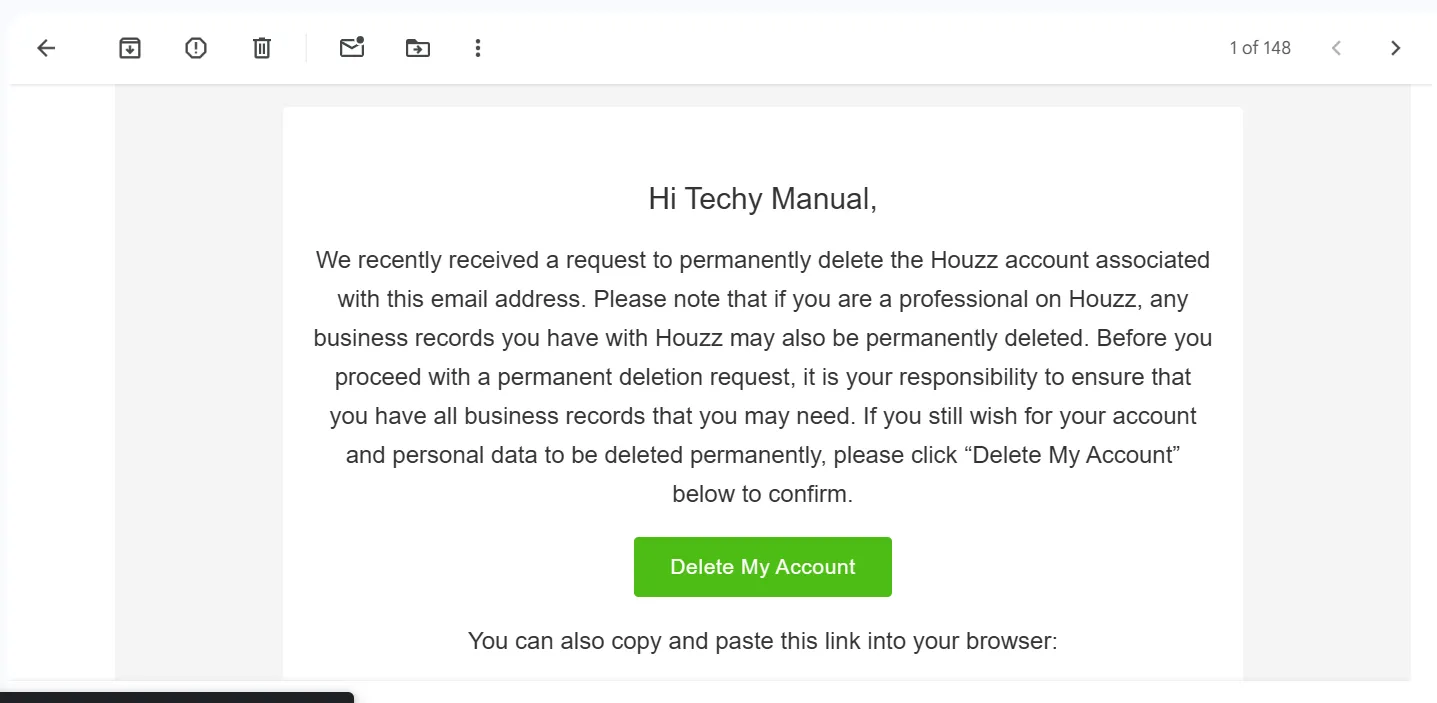Viewport: 1437px width, 703px height.
Task: Return to the inbox with the back arrow
Action: pos(45,47)
